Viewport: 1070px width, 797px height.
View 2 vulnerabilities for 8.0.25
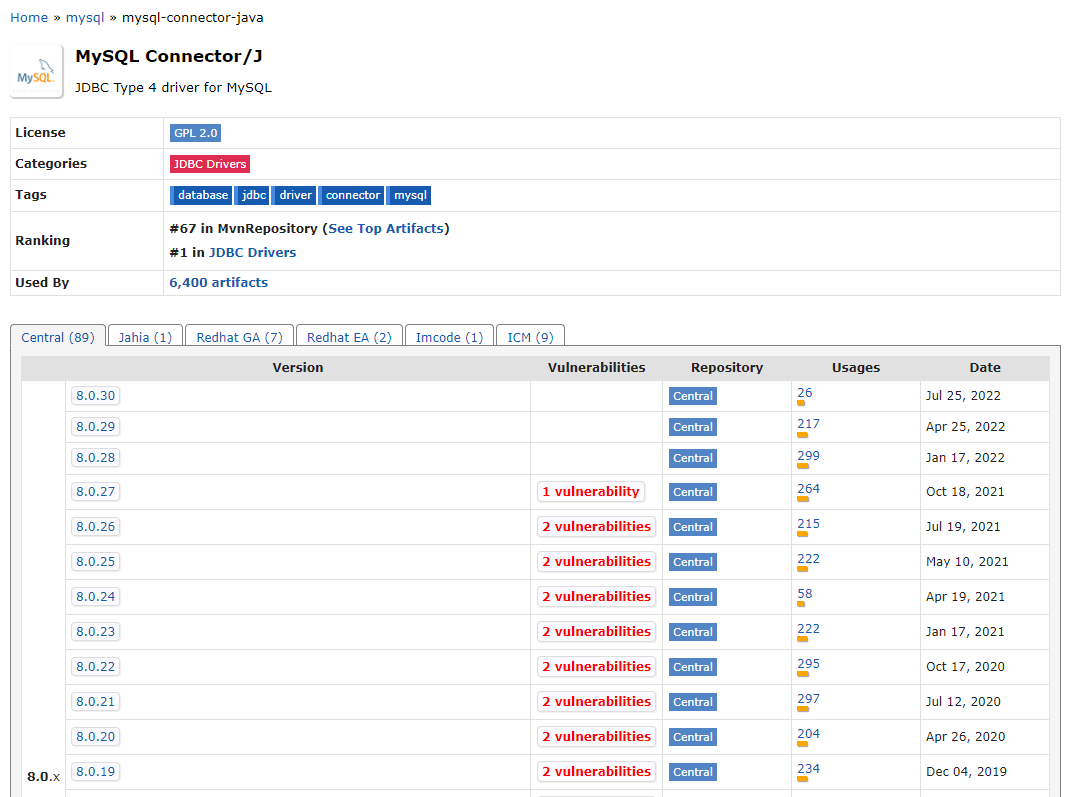[x=596, y=562]
